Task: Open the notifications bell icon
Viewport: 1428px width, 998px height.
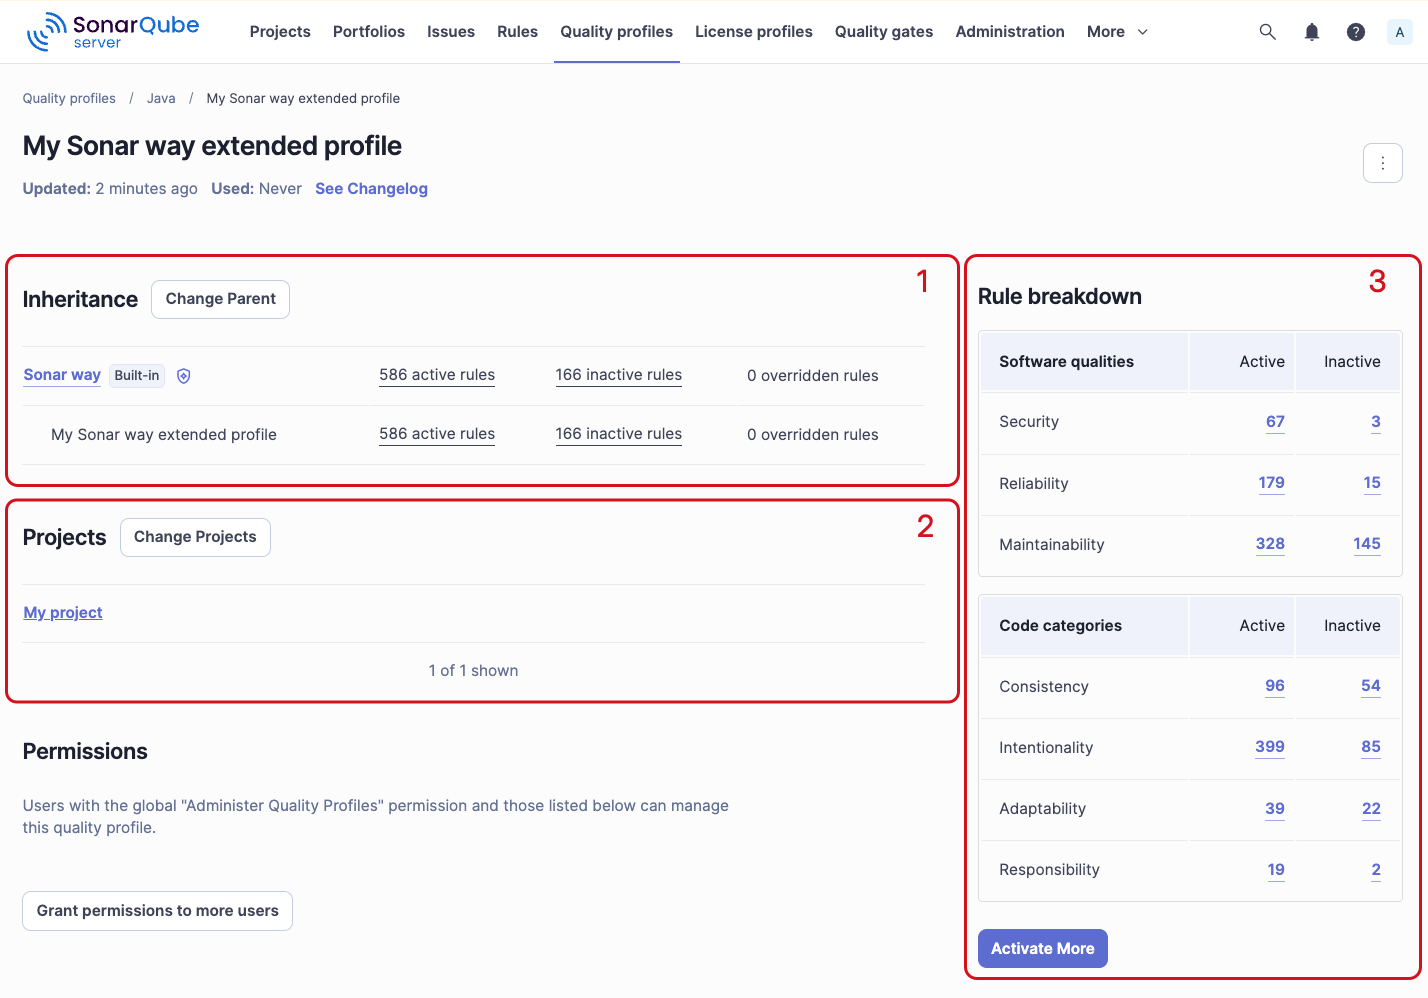Action: coord(1312,32)
